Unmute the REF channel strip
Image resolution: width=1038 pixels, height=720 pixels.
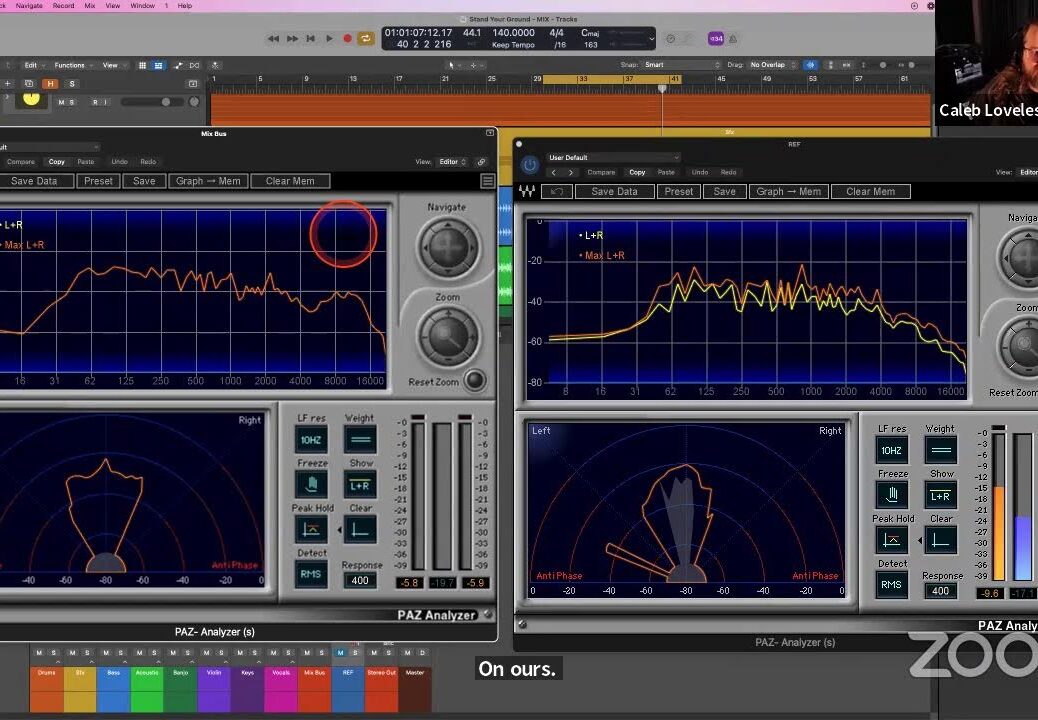point(340,652)
